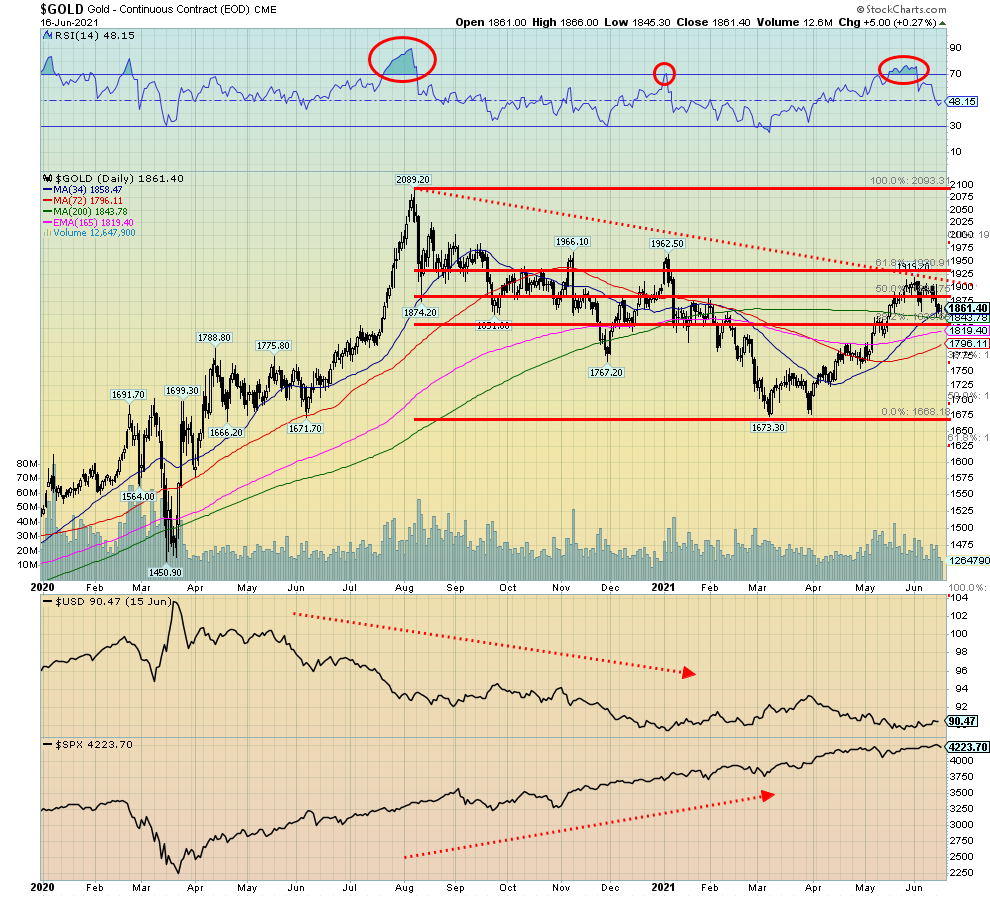The height and width of the screenshot is (897, 990).
Task: Click the 1450.90 low price label
Action: 163,572
